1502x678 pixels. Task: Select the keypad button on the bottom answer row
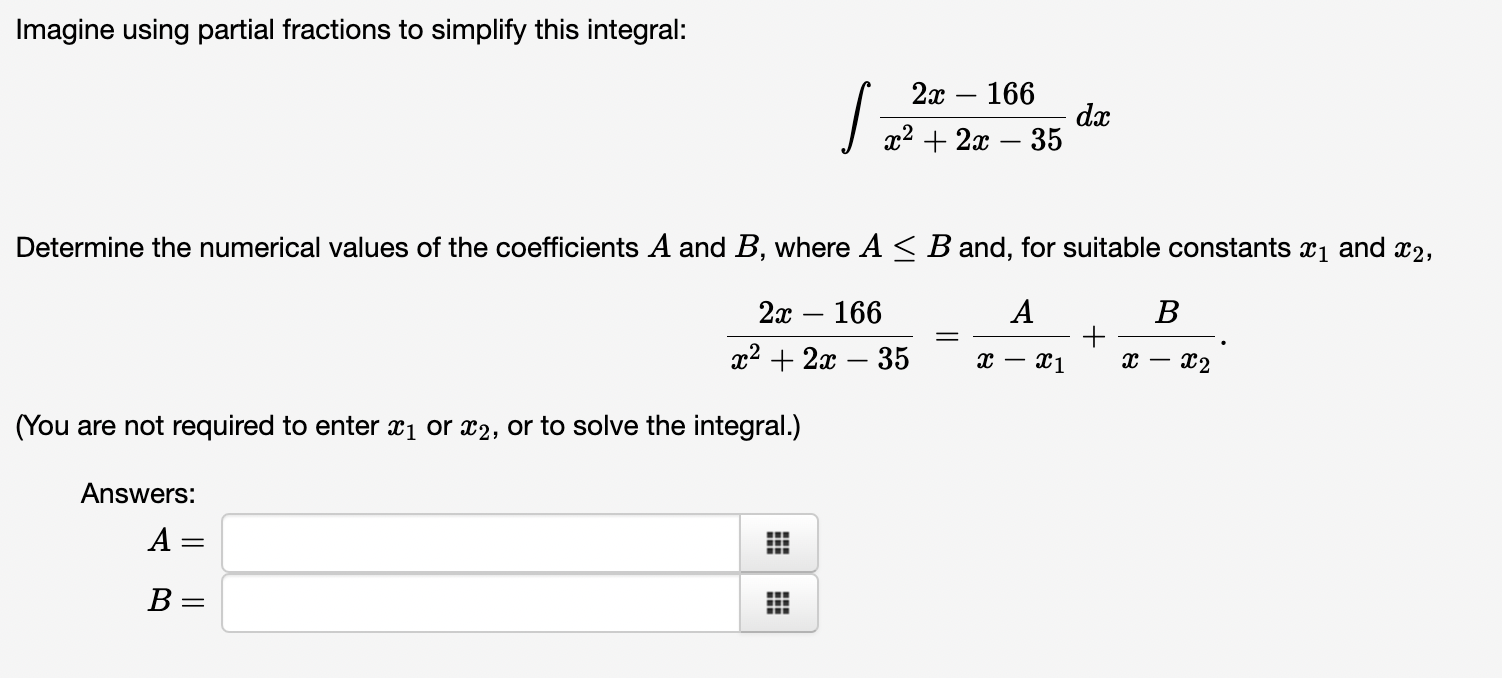[778, 602]
